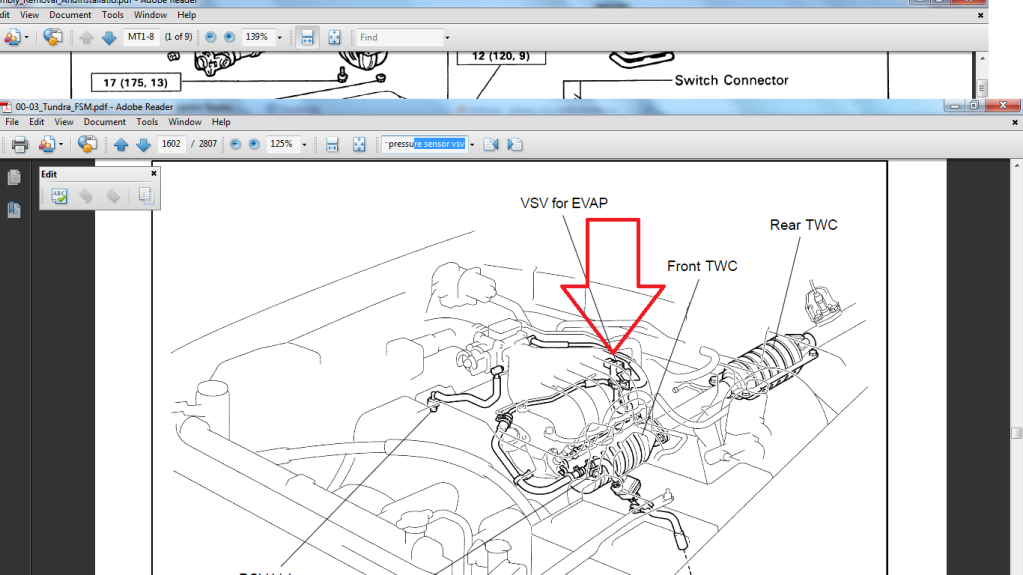Screen dimensions: 1023x575
Task: Open Edit menu in Tundra FSM window
Action: 37,122
